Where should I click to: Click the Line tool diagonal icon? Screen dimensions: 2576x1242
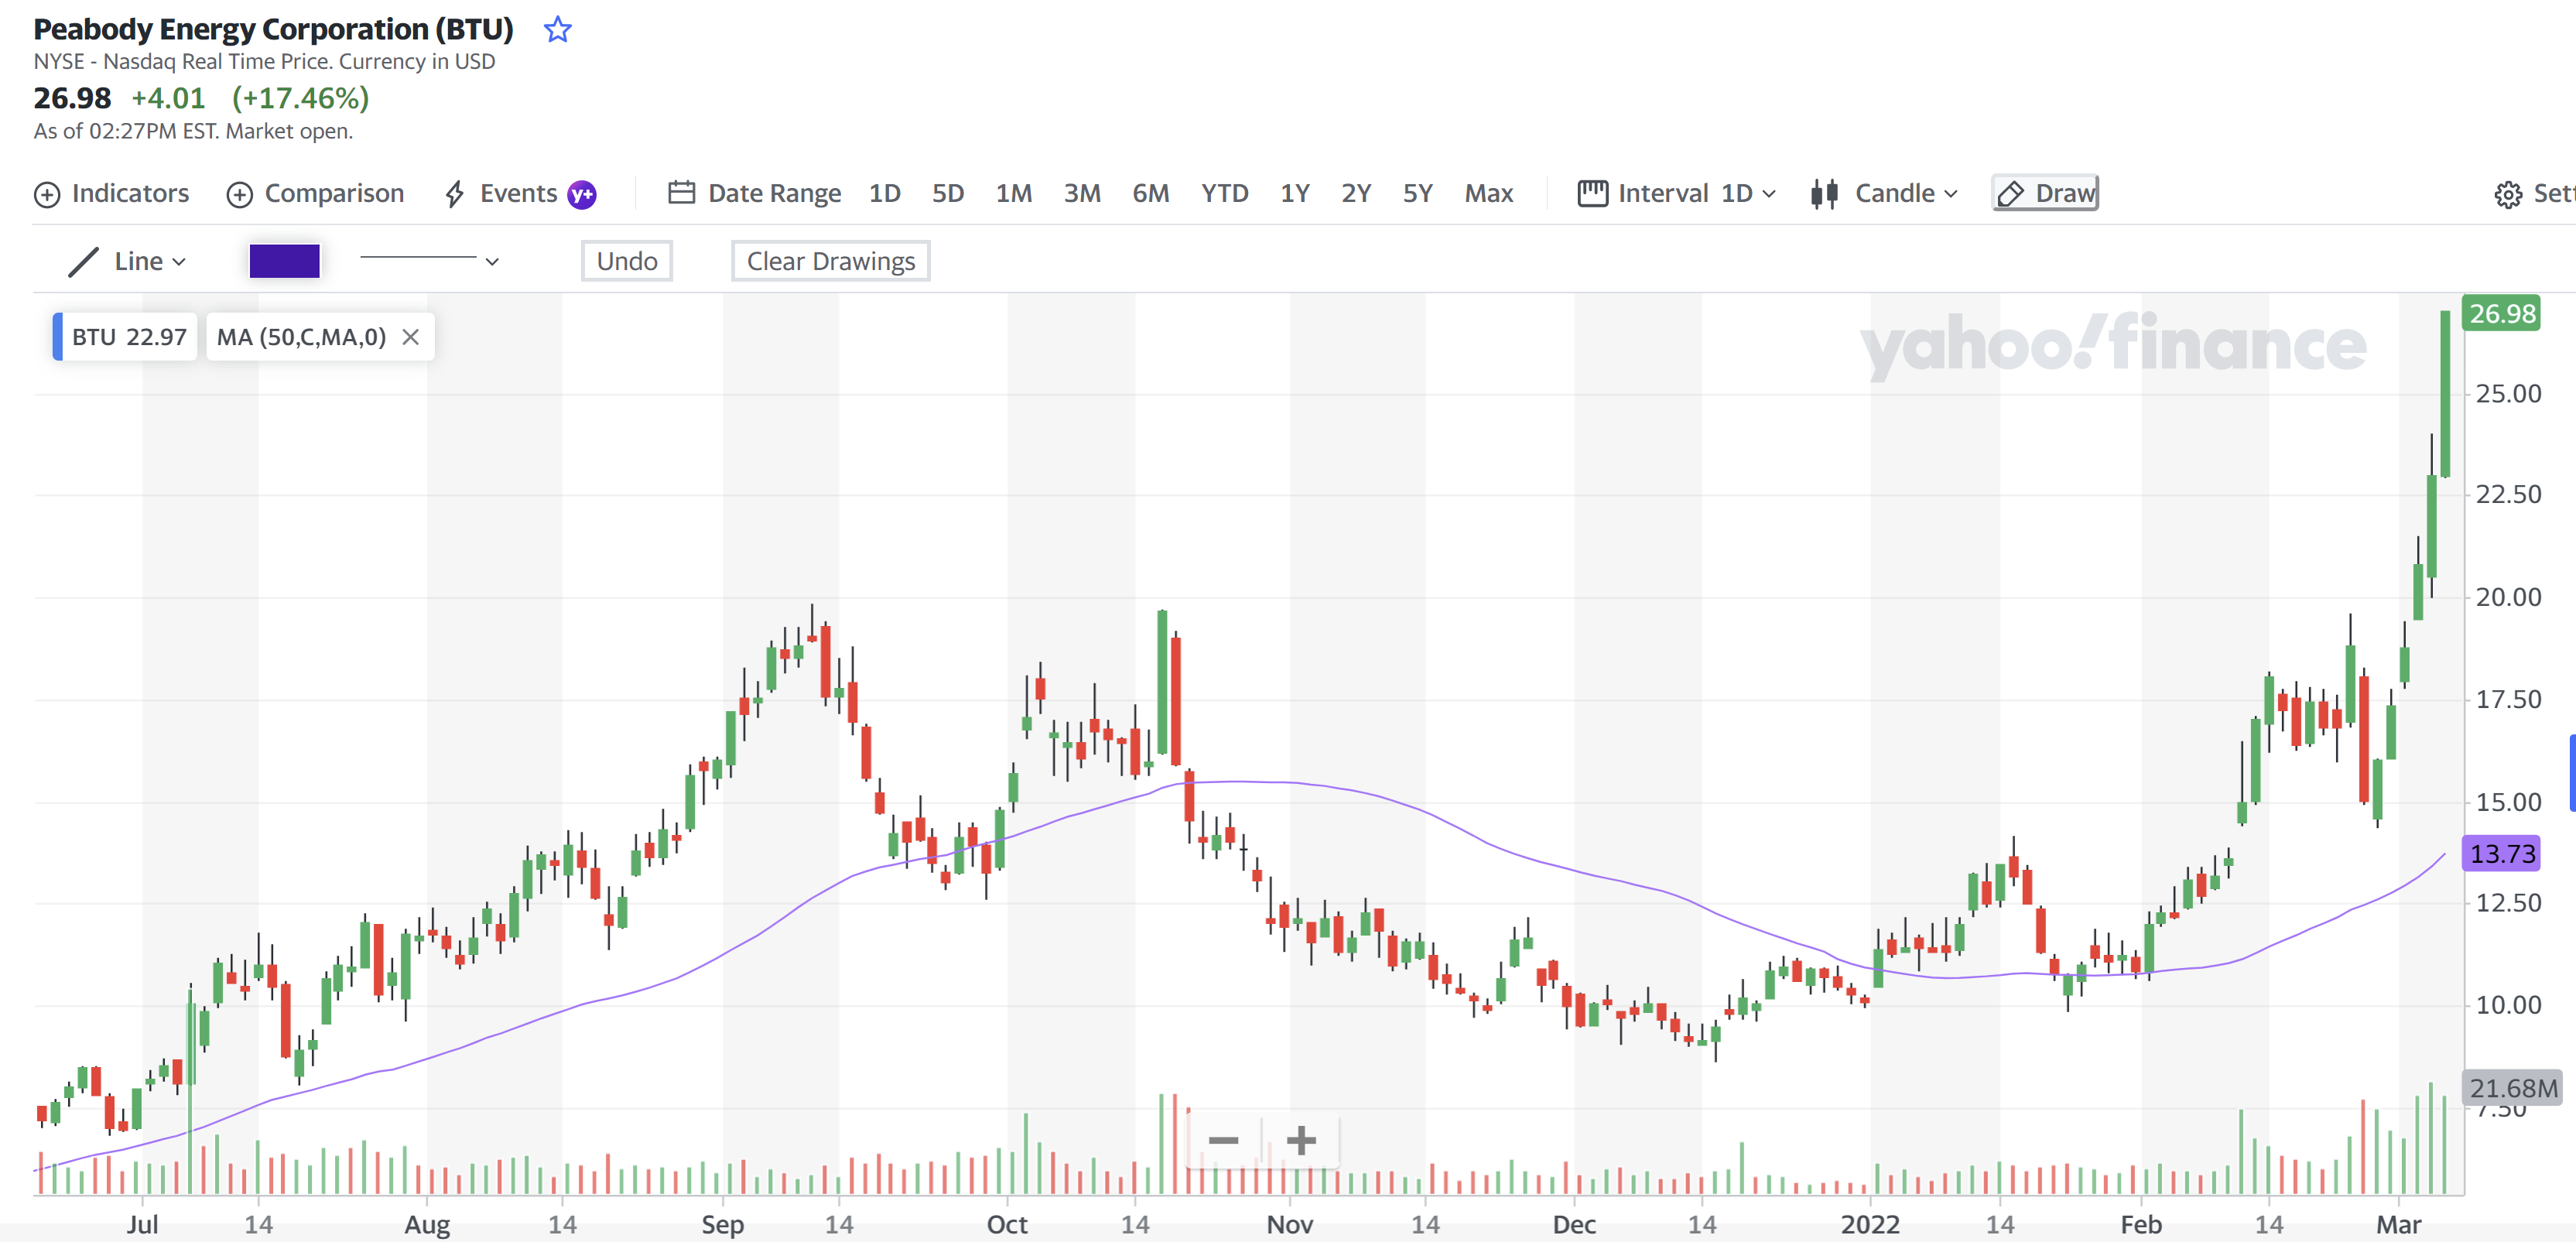click(x=83, y=262)
